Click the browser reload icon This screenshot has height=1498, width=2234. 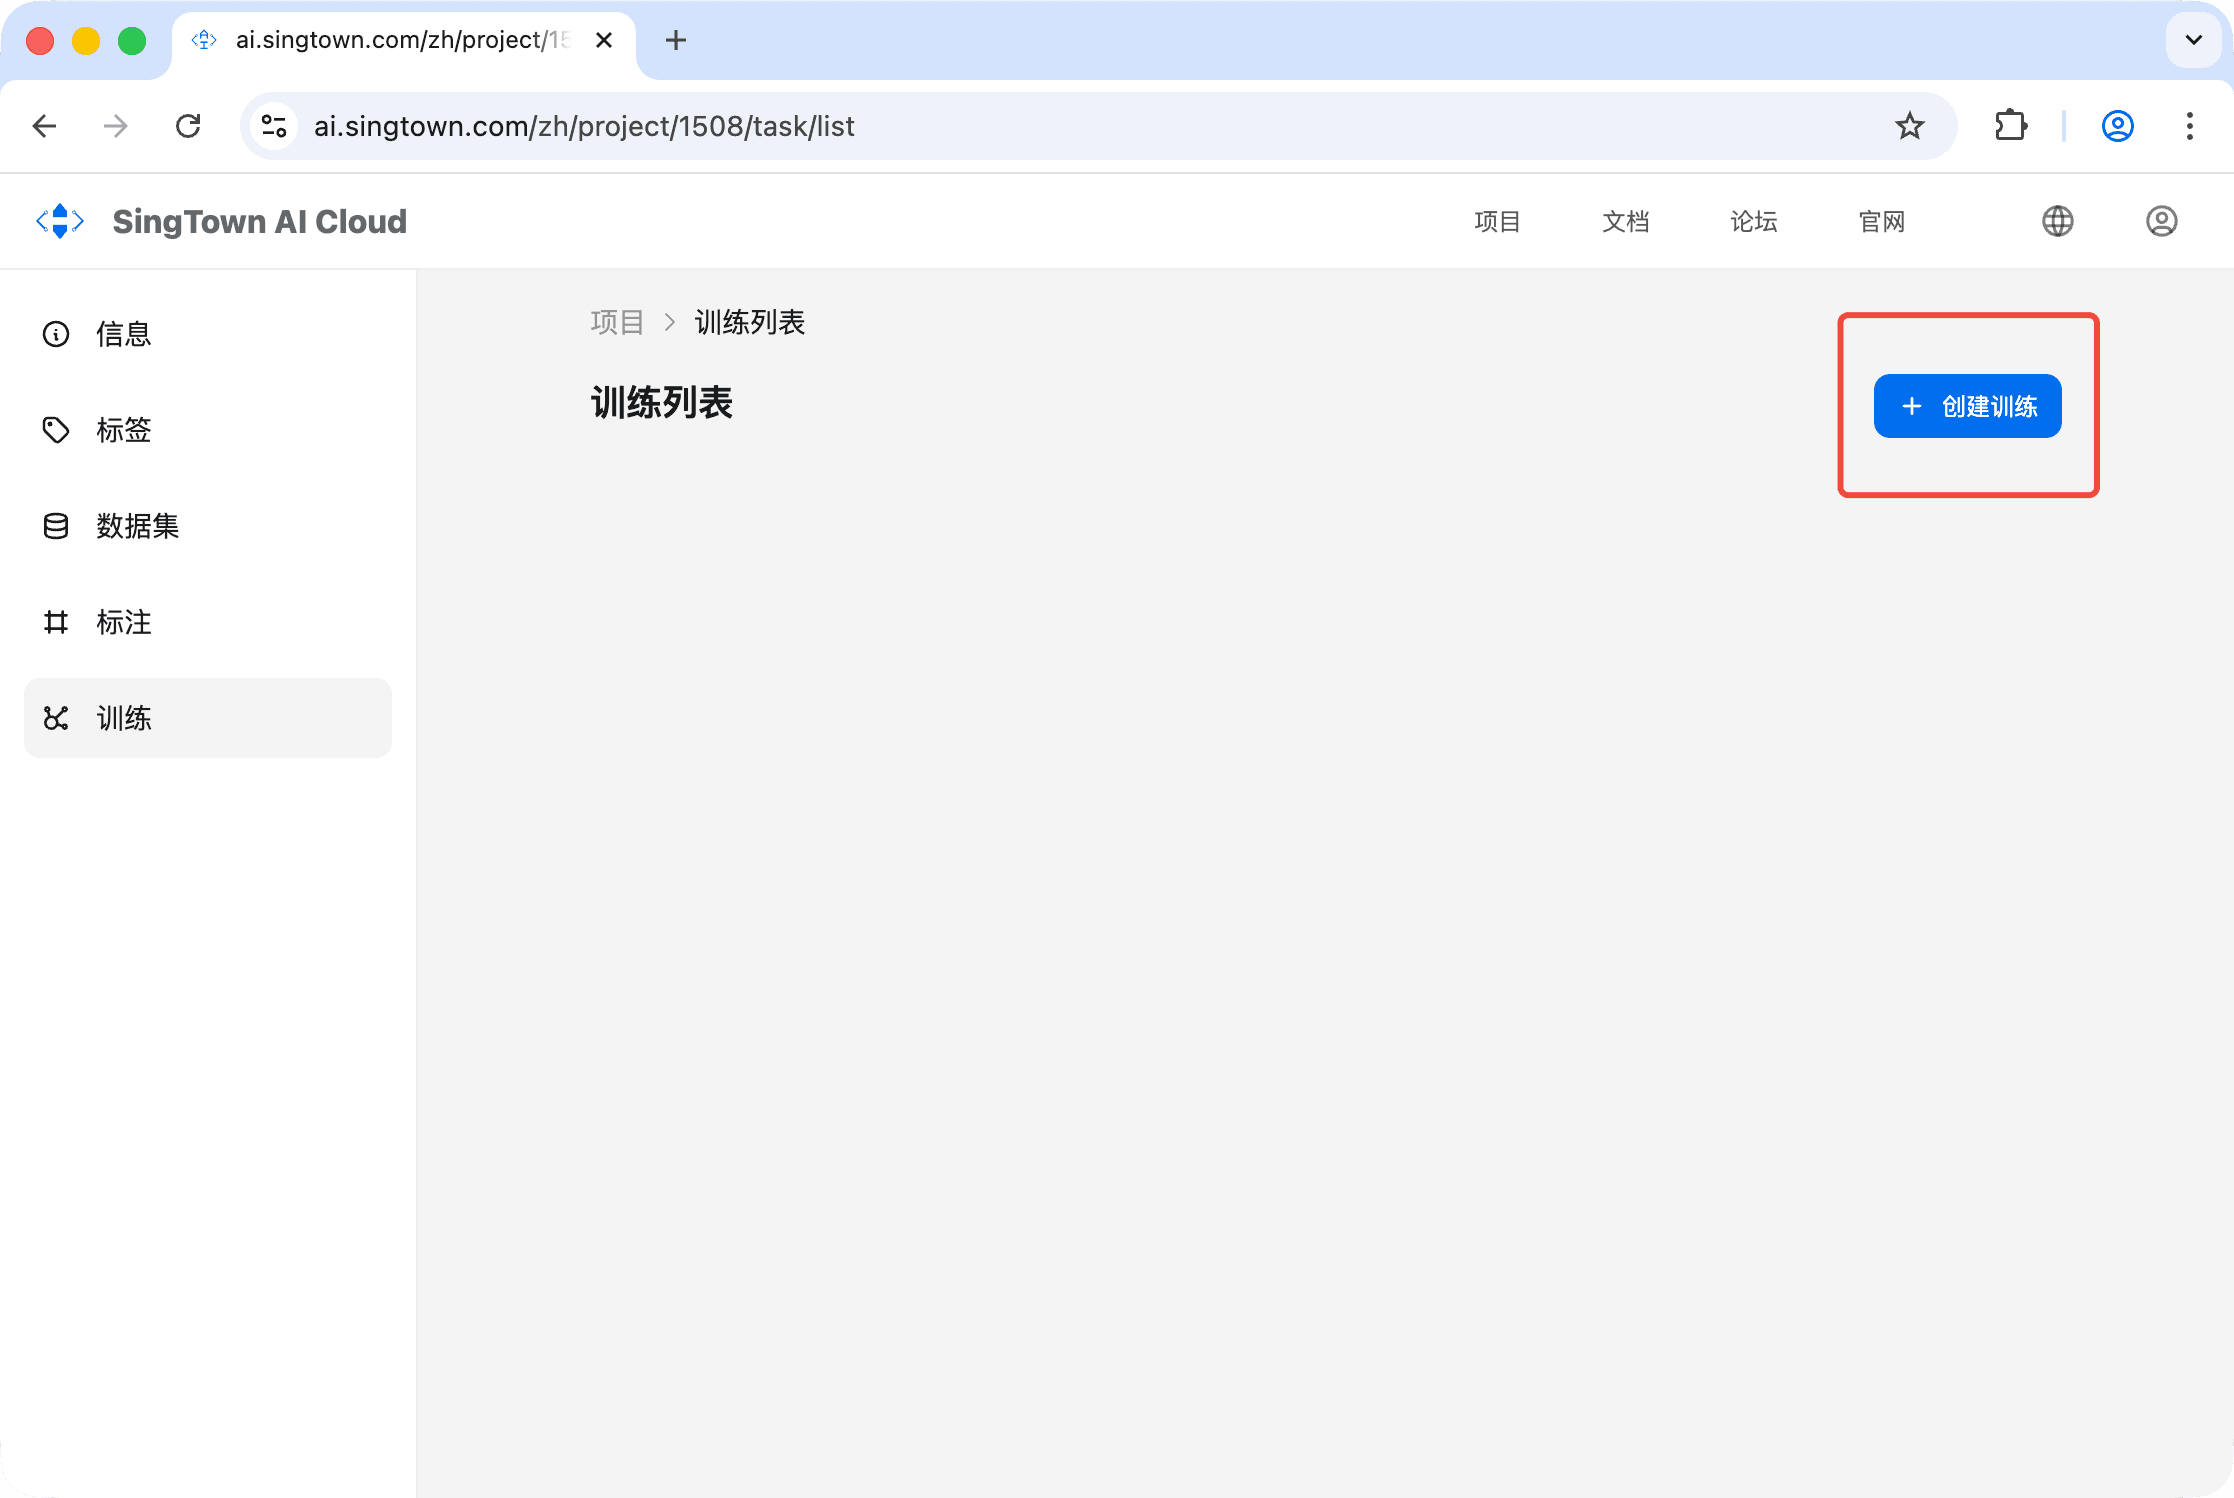[188, 126]
